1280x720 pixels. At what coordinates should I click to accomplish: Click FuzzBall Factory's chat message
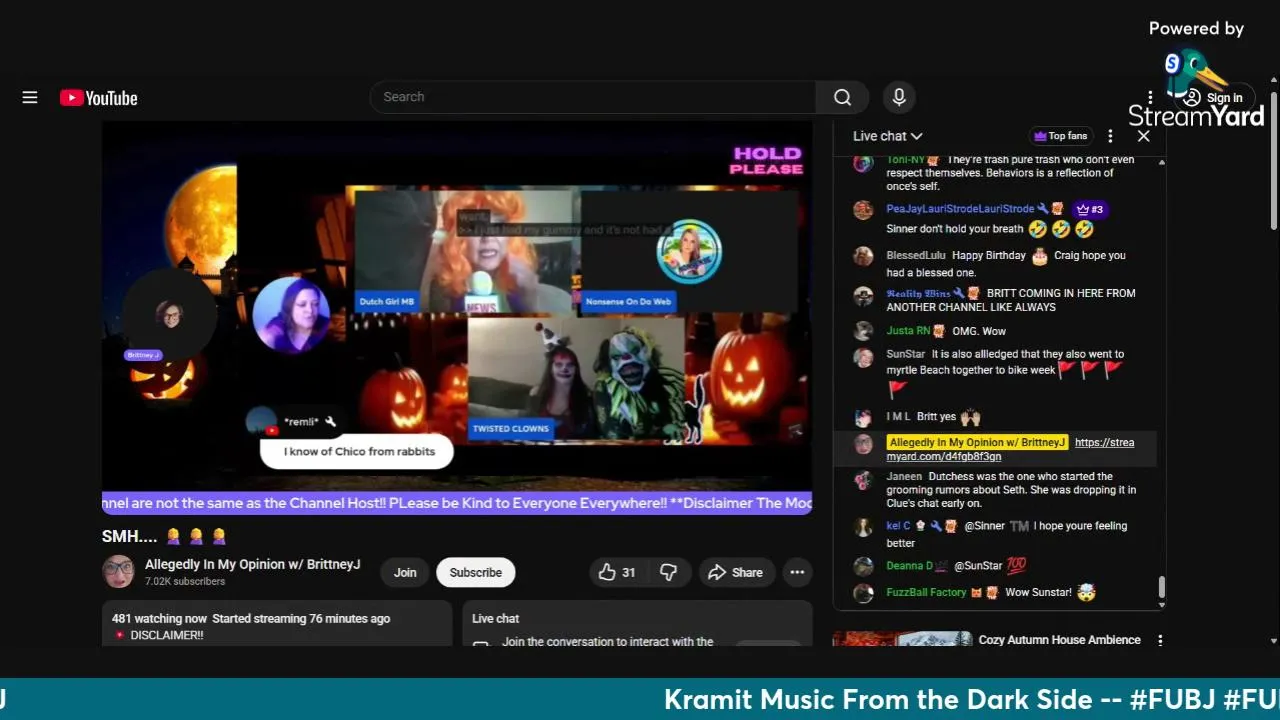(998, 592)
